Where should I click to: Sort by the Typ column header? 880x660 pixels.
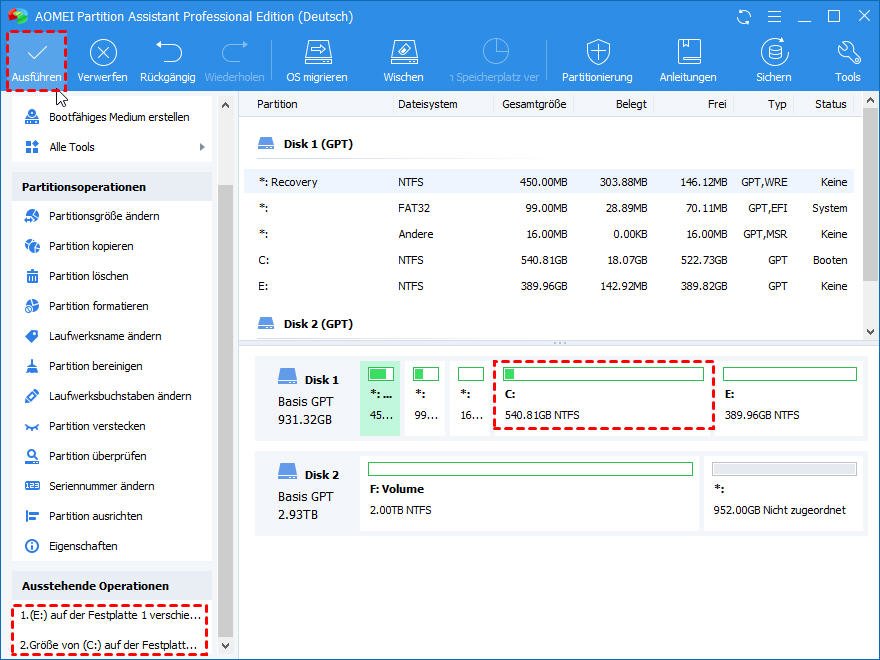click(x=777, y=104)
